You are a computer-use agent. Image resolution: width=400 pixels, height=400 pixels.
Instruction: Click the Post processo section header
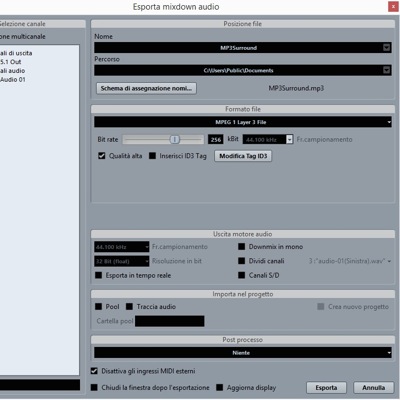(x=243, y=340)
